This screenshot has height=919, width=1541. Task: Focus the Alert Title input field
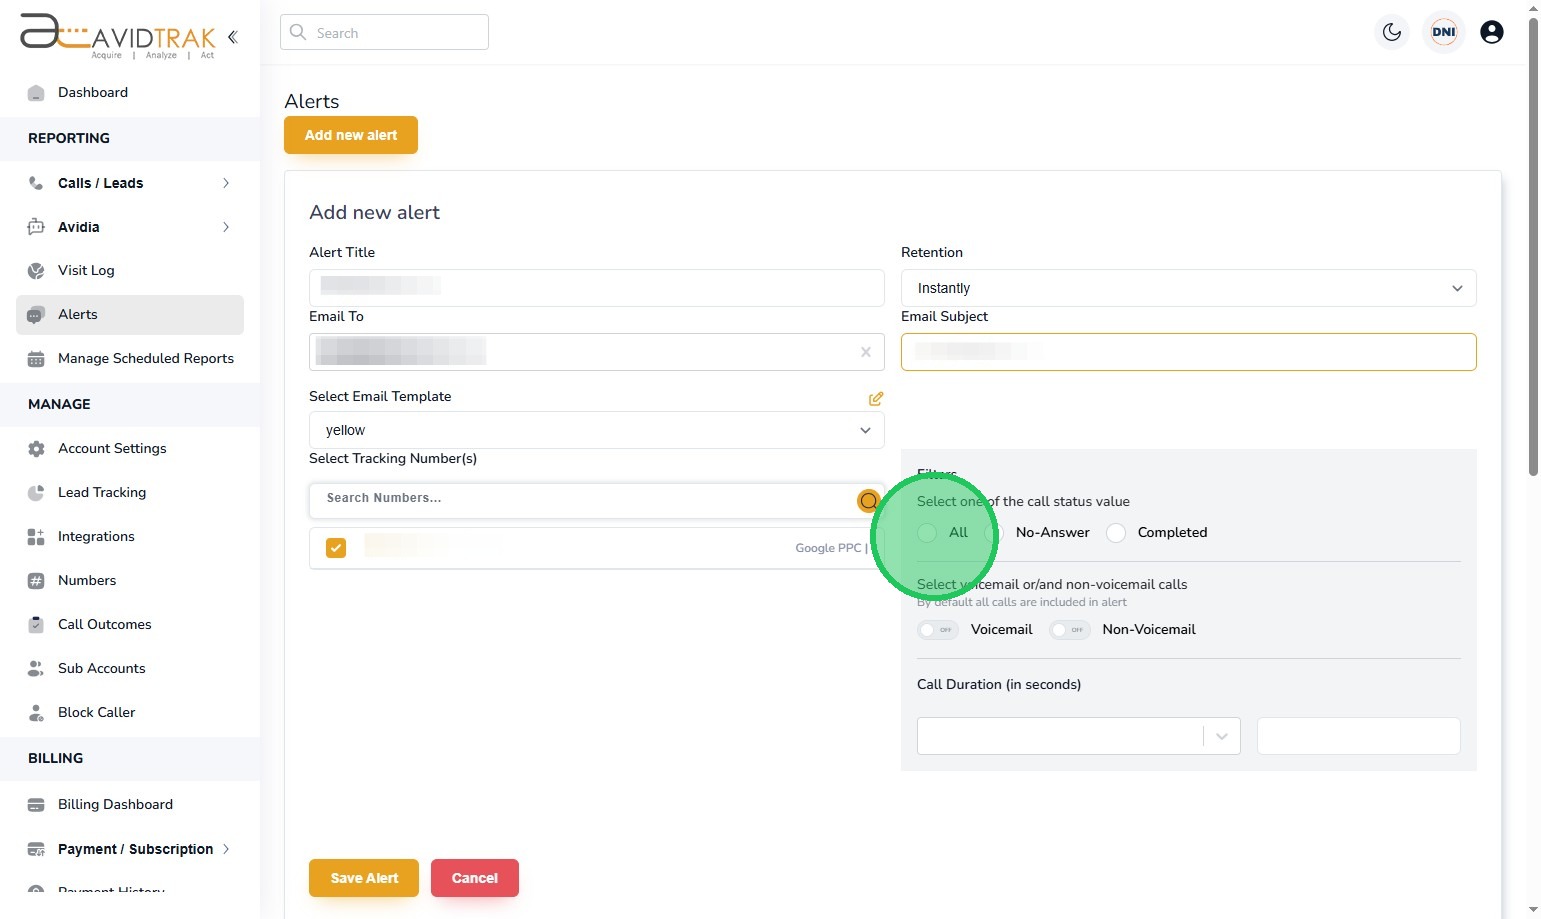click(597, 288)
